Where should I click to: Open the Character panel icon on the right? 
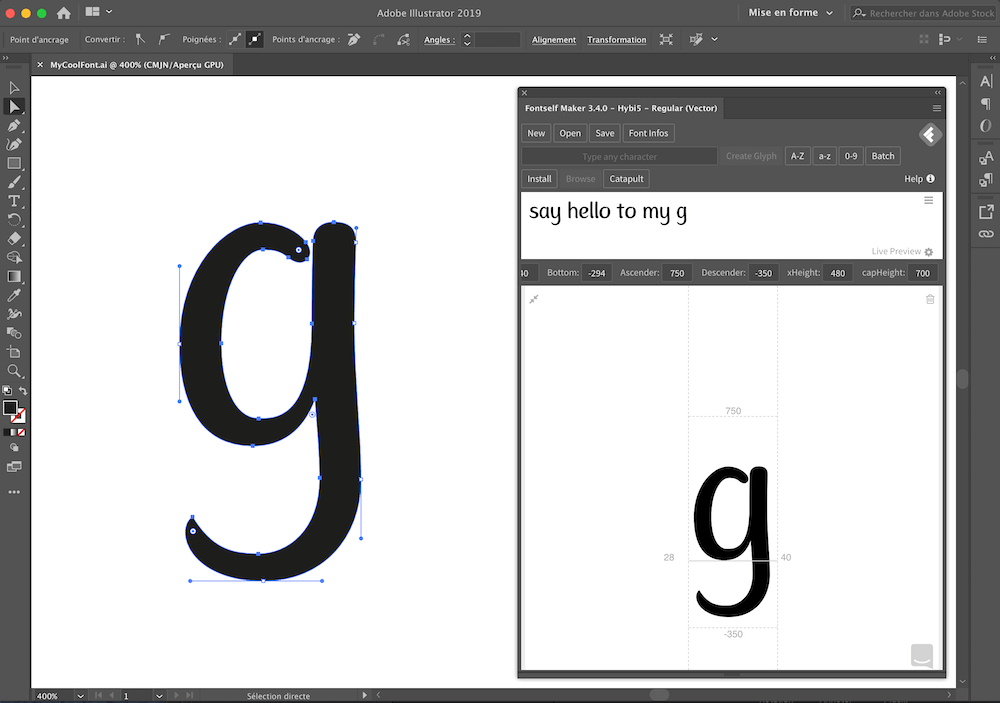pos(986,79)
